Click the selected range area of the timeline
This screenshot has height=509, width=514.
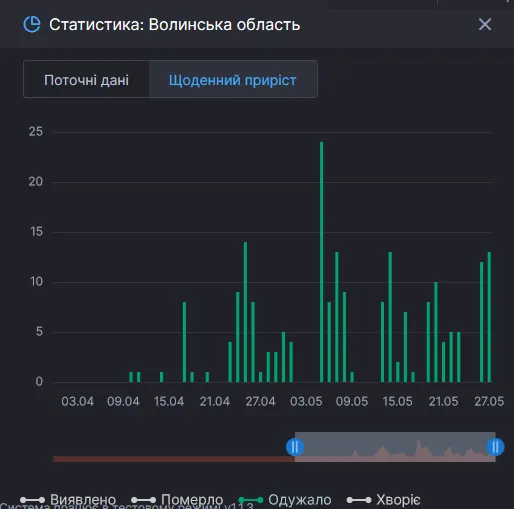coord(395,447)
